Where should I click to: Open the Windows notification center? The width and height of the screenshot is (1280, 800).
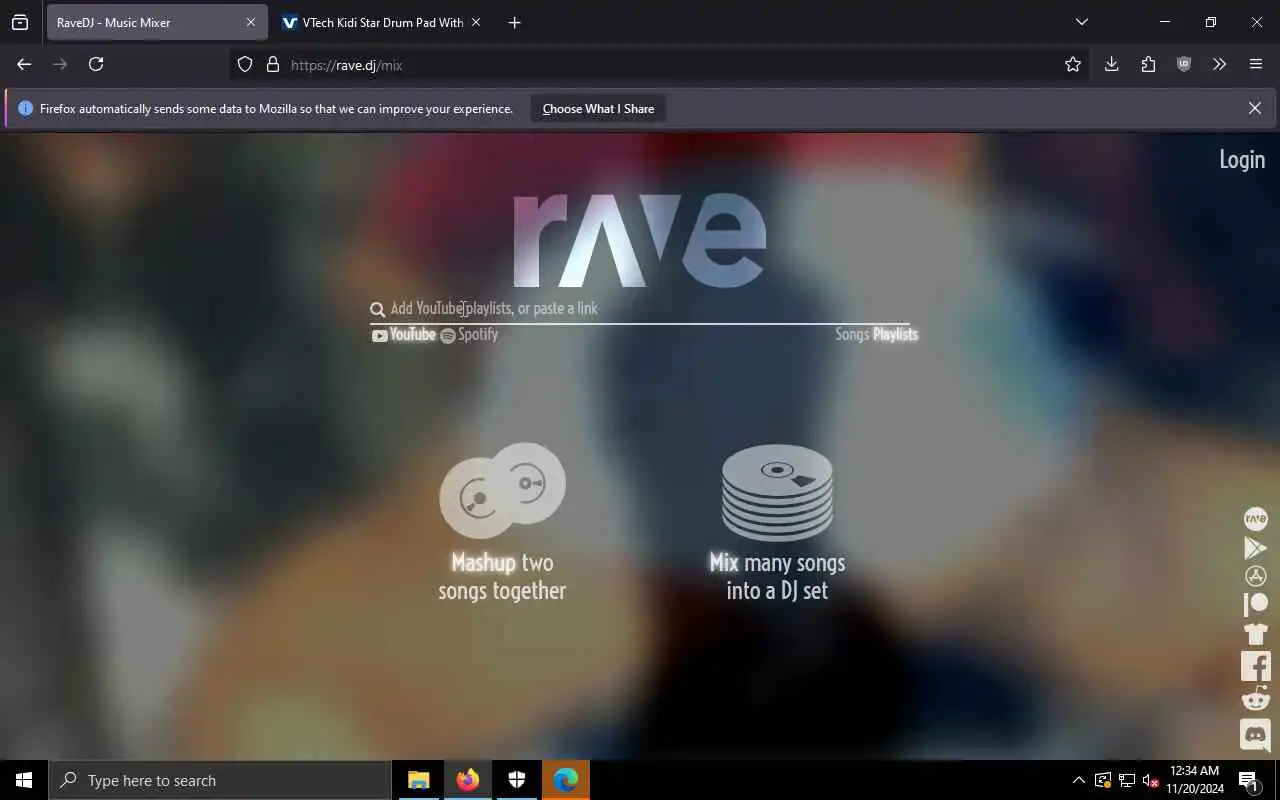[x=1248, y=780]
